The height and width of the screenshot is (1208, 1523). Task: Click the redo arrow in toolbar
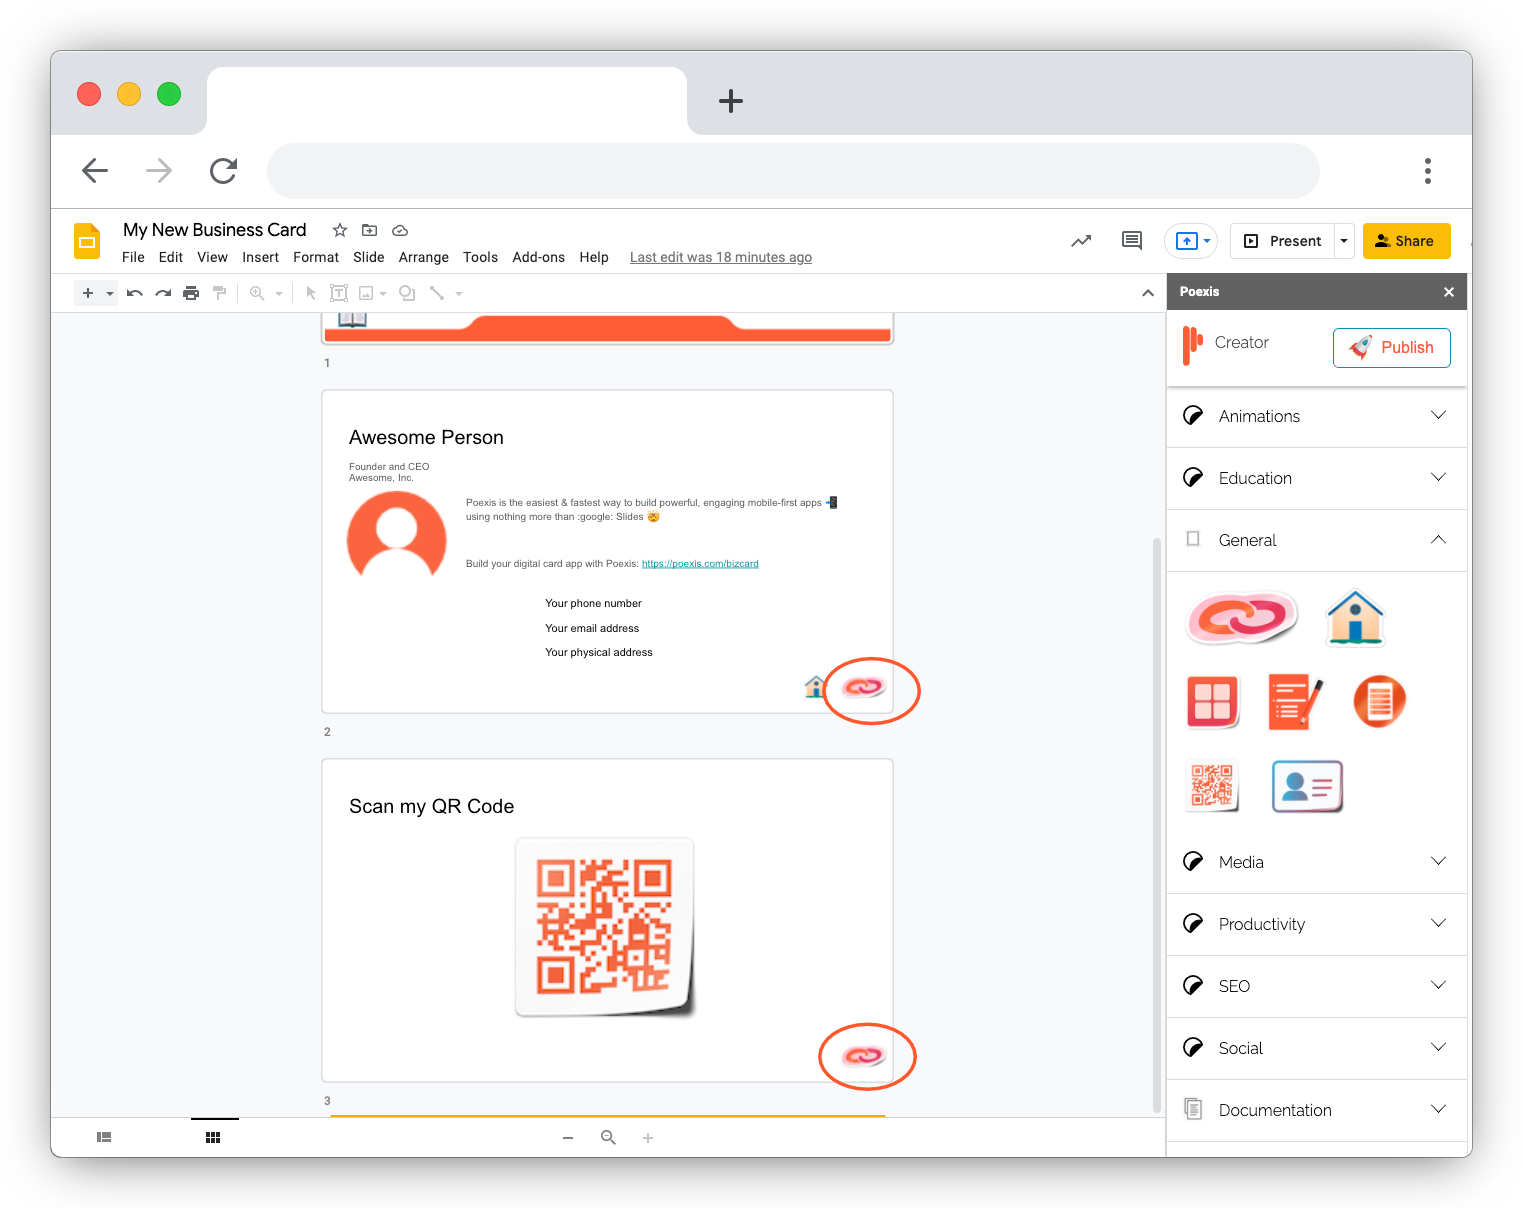pyautogui.click(x=163, y=293)
